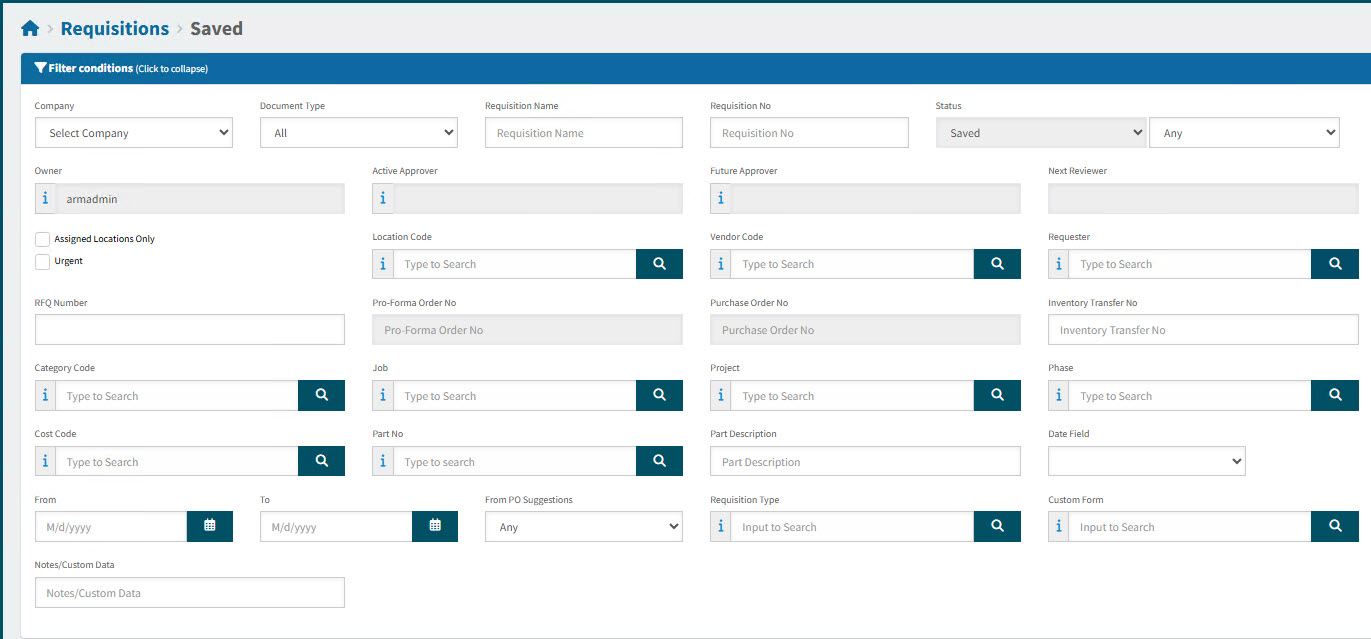The width and height of the screenshot is (1371, 639).
Task: Click inside the Requisition Name field
Action: (x=583, y=132)
